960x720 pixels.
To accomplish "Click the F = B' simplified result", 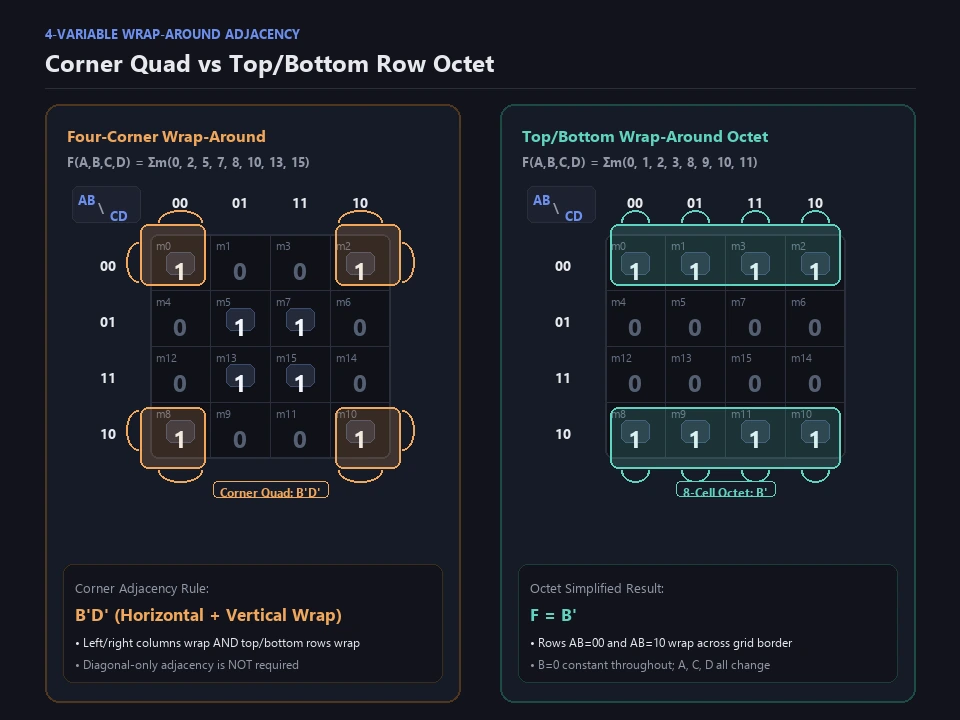I will point(553,615).
